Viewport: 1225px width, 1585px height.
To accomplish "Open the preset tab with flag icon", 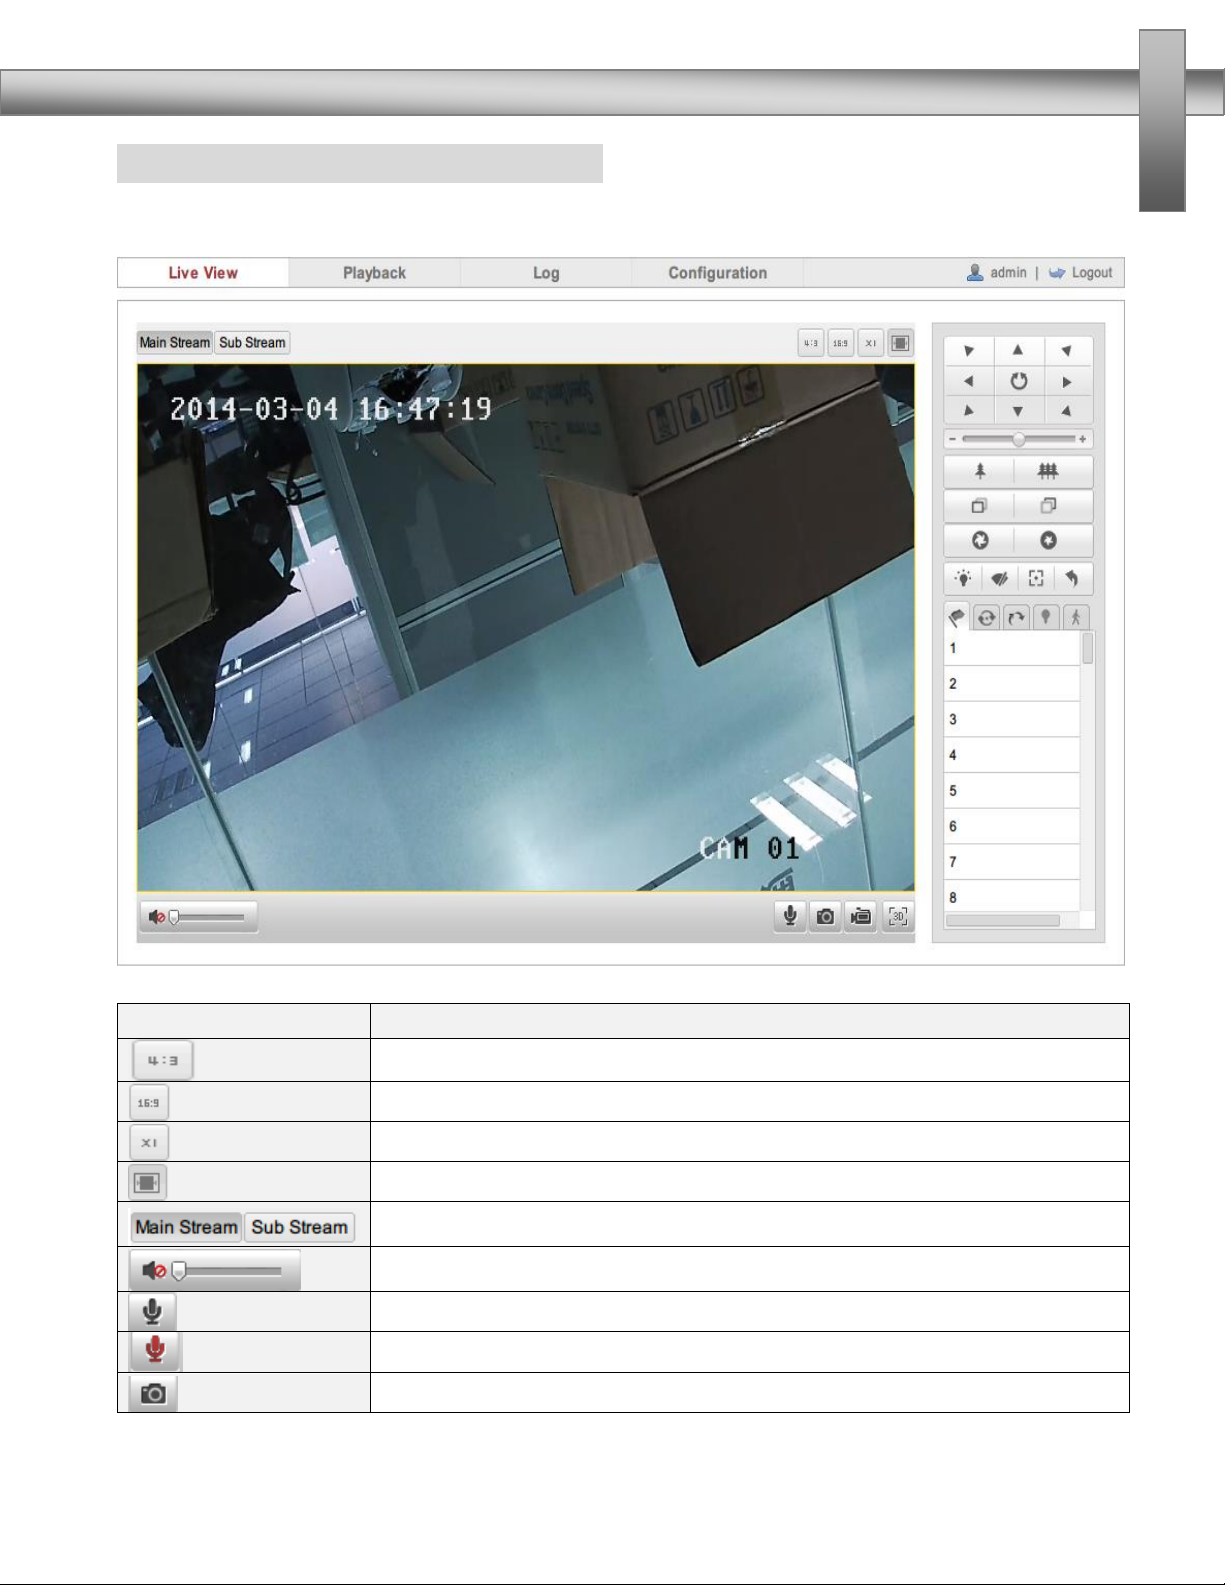I will pyautogui.click(x=957, y=617).
